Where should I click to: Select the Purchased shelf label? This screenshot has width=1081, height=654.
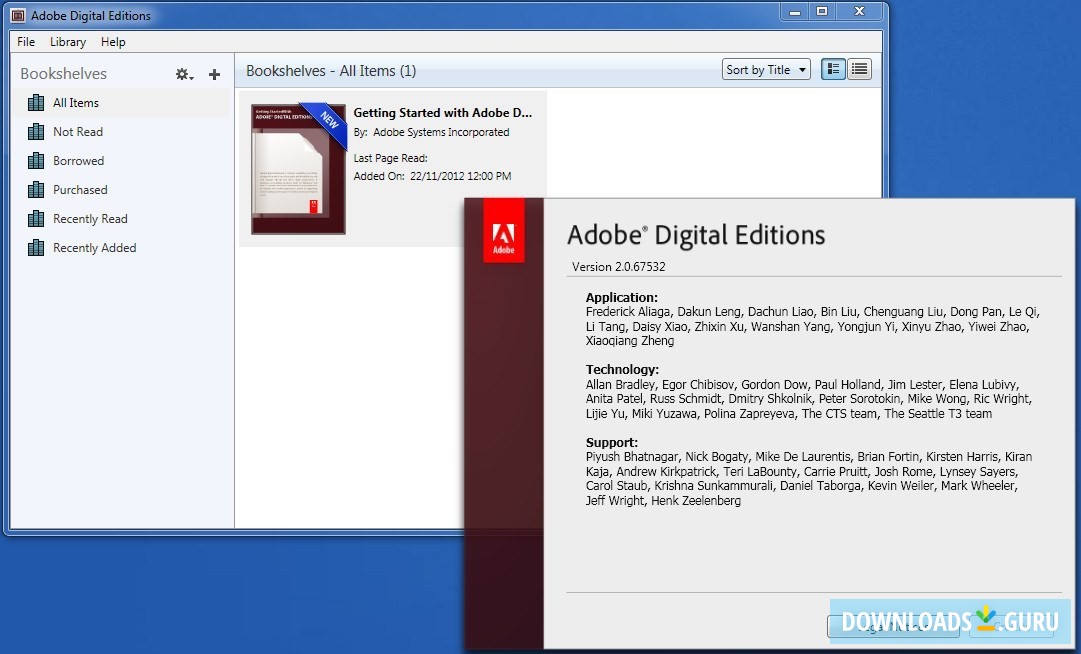pyautogui.click(x=80, y=190)
